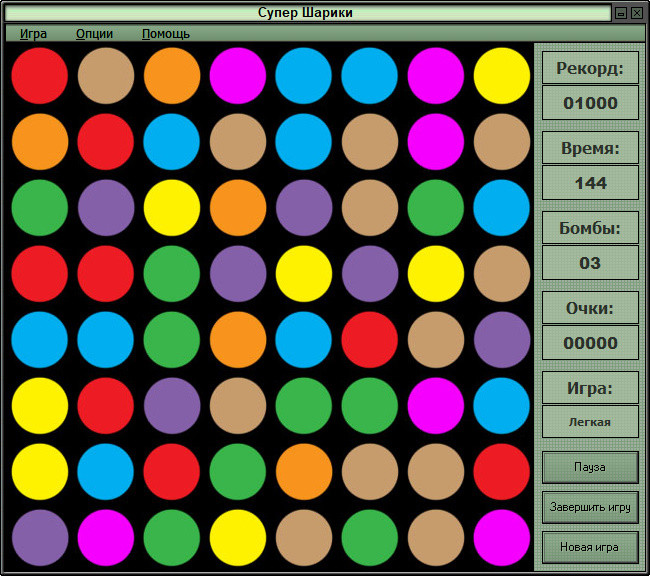The width and height of the screenshot is (650, 576).
Task: Click the Время: label
Action: 590,148
